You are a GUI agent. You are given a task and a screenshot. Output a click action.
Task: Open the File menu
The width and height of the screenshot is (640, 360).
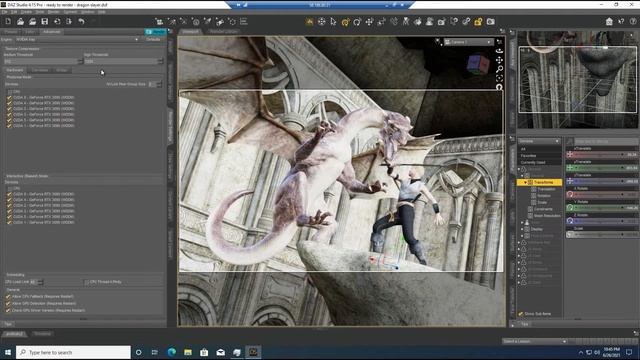(x=4, y=12)
